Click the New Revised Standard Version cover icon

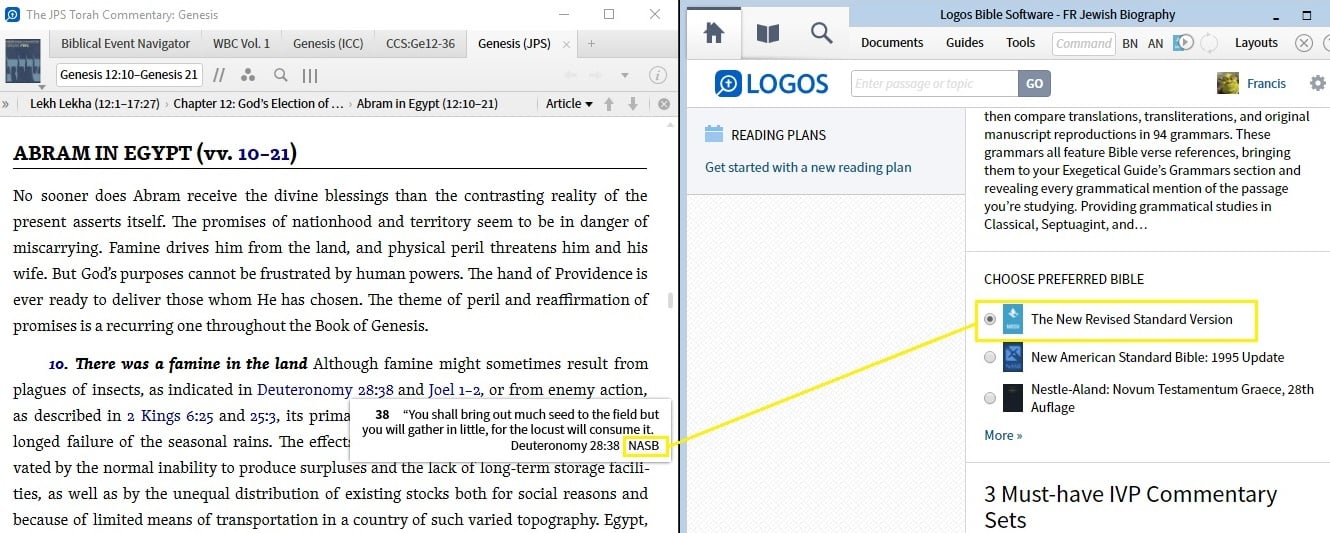(x=1013, y=319)
